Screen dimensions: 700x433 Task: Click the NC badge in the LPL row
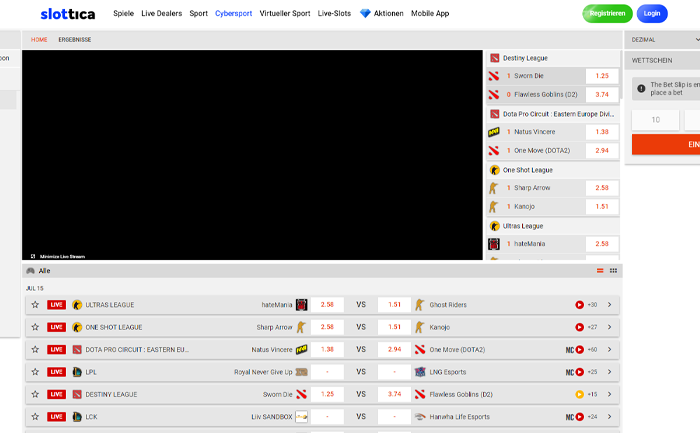[570, 372]
